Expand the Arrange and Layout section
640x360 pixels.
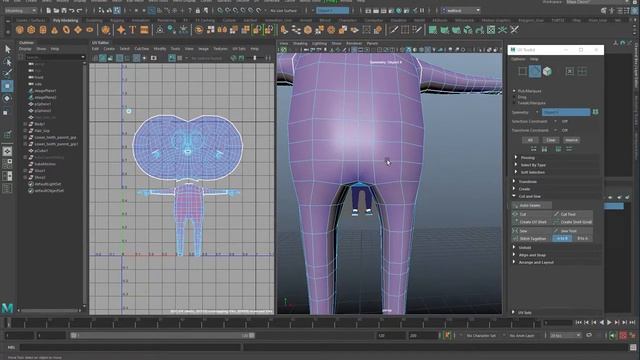click(x=514, y=262)
